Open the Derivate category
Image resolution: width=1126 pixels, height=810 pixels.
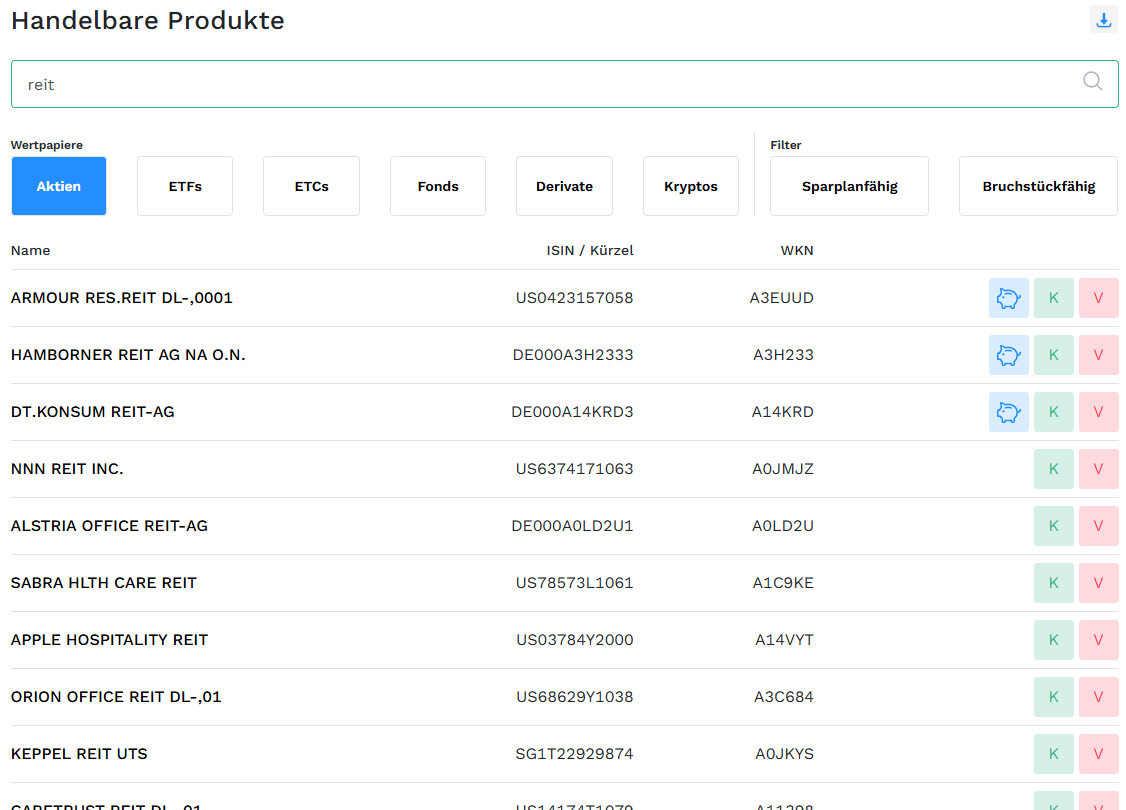click(x=564, y=186)
